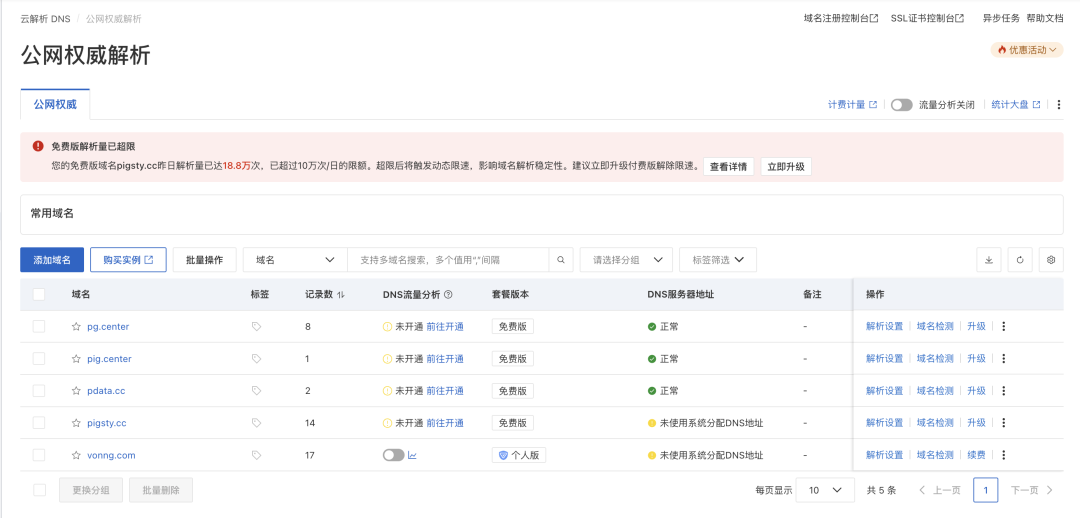Image resolution: width=1080 pixels, height=518 pixels.
Task: Star the pg.center domain
Action: coord(76,327)
